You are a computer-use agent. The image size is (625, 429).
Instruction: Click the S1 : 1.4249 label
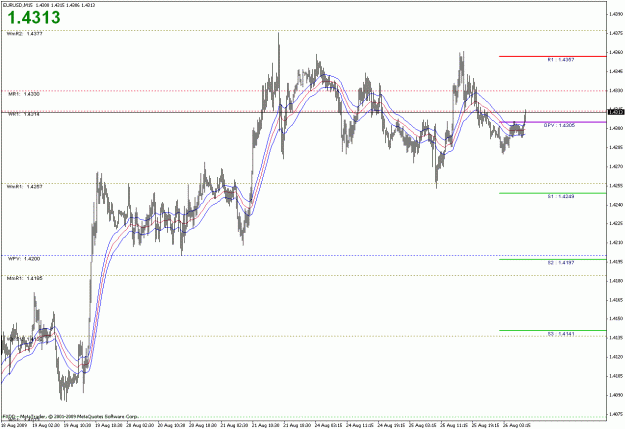[561, 197]
